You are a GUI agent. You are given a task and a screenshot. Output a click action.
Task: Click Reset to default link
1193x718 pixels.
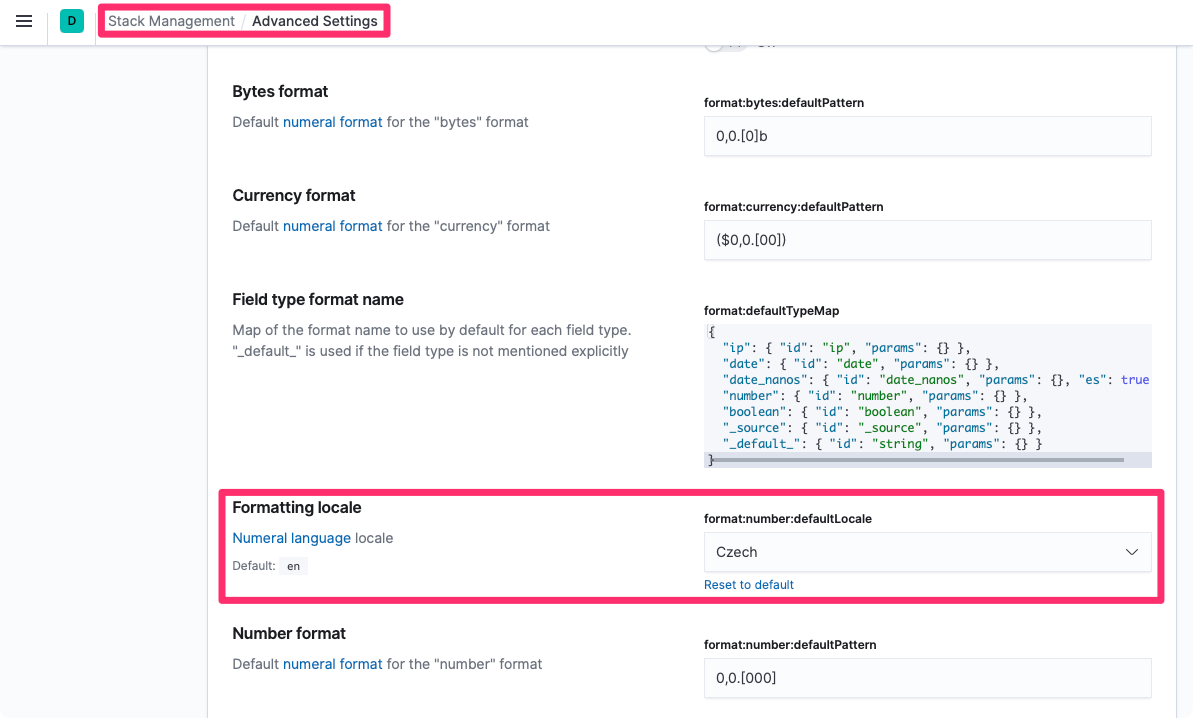pyautogui.click(x=749, y=585)
